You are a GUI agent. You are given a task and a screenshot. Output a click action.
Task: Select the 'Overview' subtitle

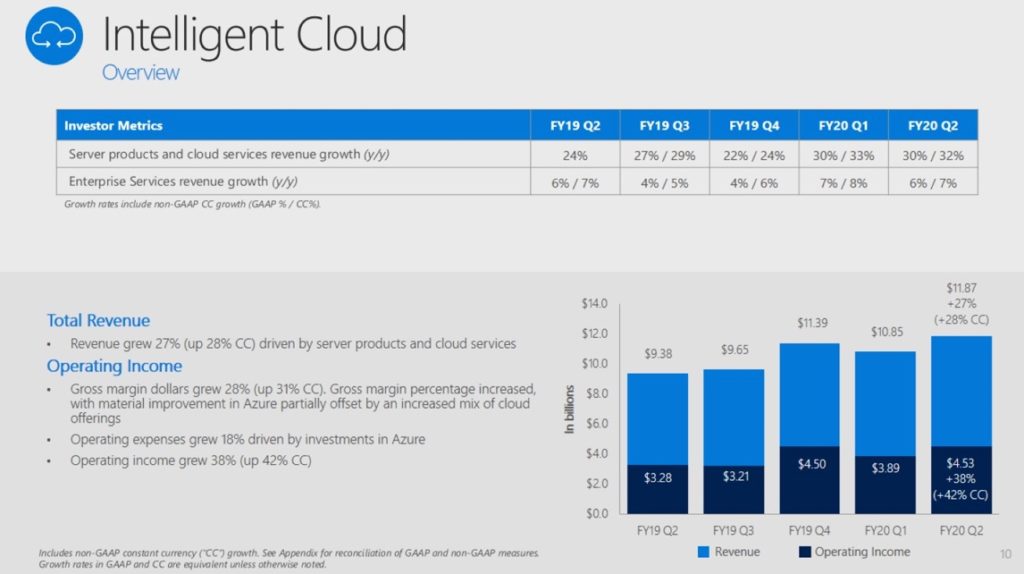click(140, 72)
